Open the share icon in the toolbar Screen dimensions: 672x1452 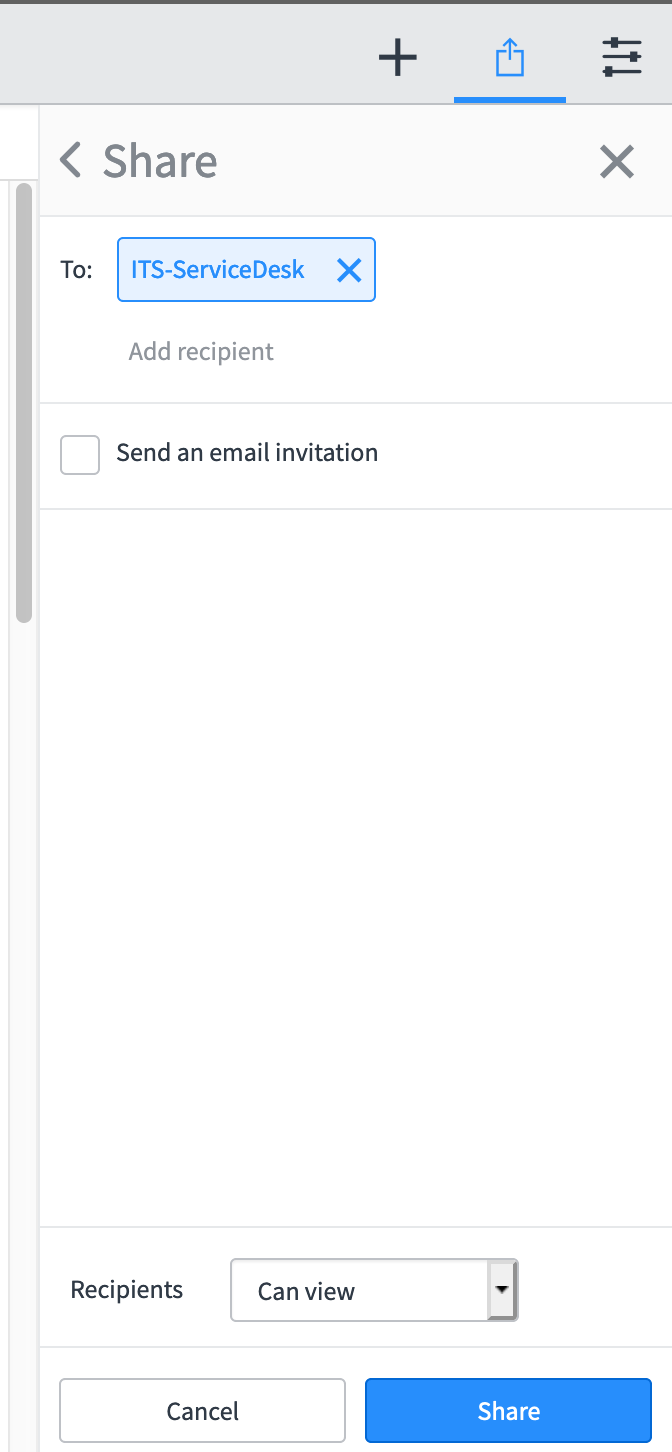[510, 58]
